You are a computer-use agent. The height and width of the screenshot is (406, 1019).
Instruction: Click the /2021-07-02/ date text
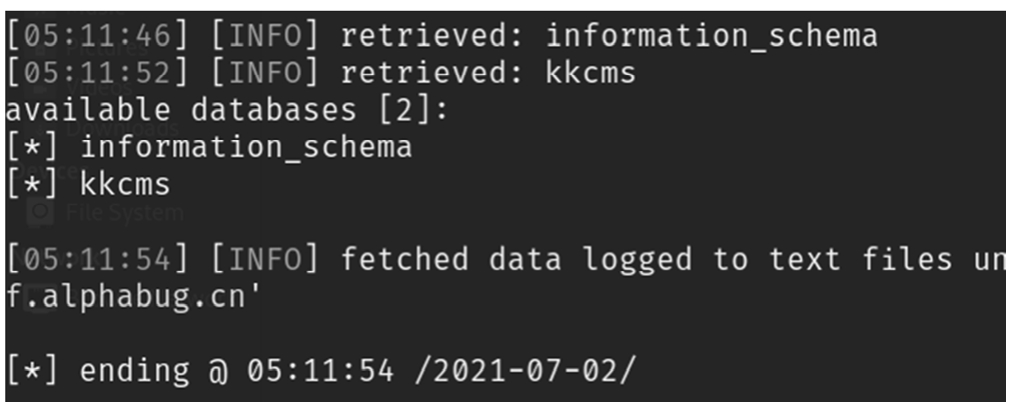[x=524, y=371]
